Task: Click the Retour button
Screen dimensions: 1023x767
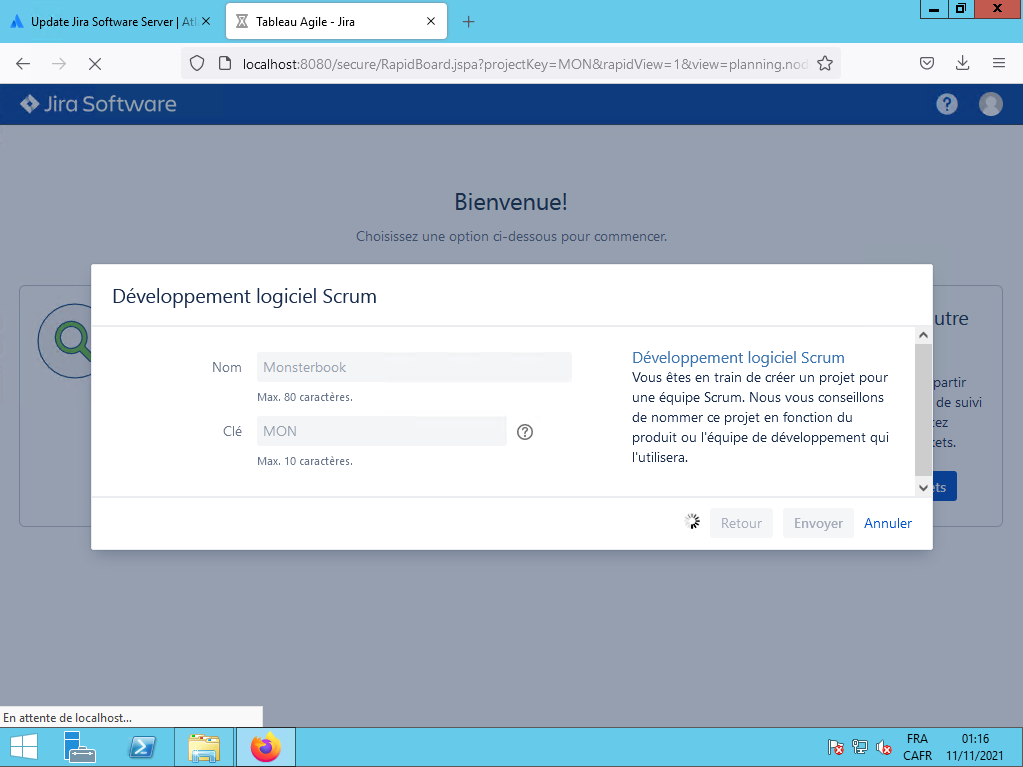Action: pyautogui.click(x=741, y=523)
